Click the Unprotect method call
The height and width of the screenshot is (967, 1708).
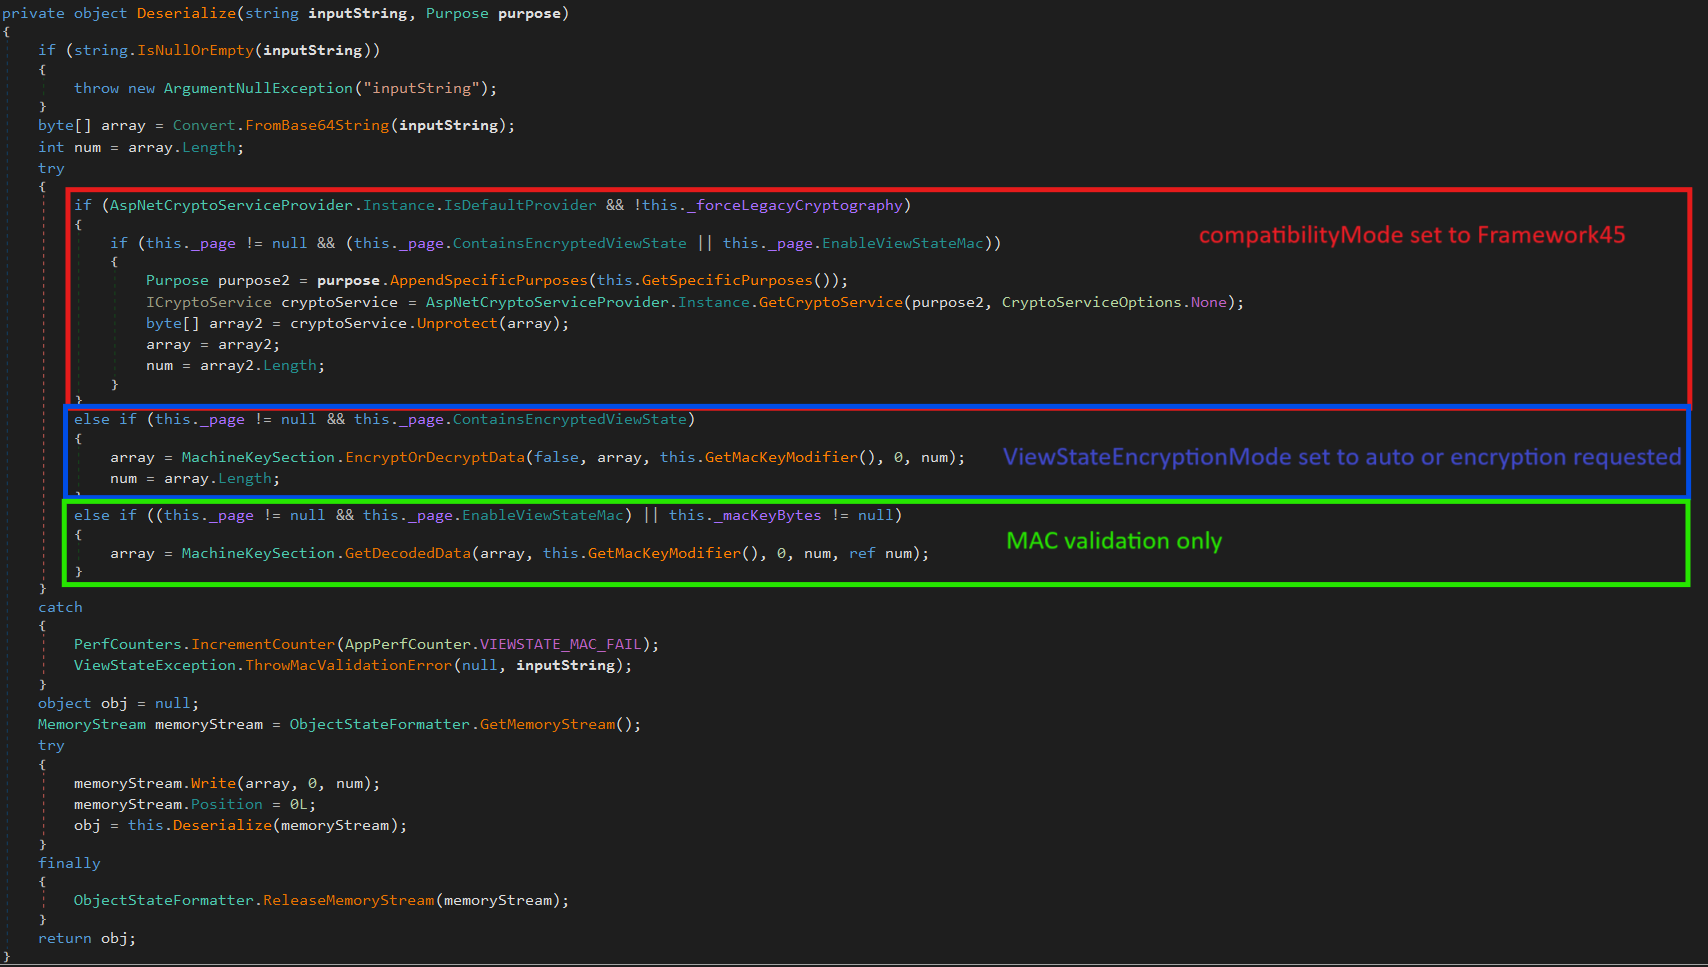click(x=456, y=323)
